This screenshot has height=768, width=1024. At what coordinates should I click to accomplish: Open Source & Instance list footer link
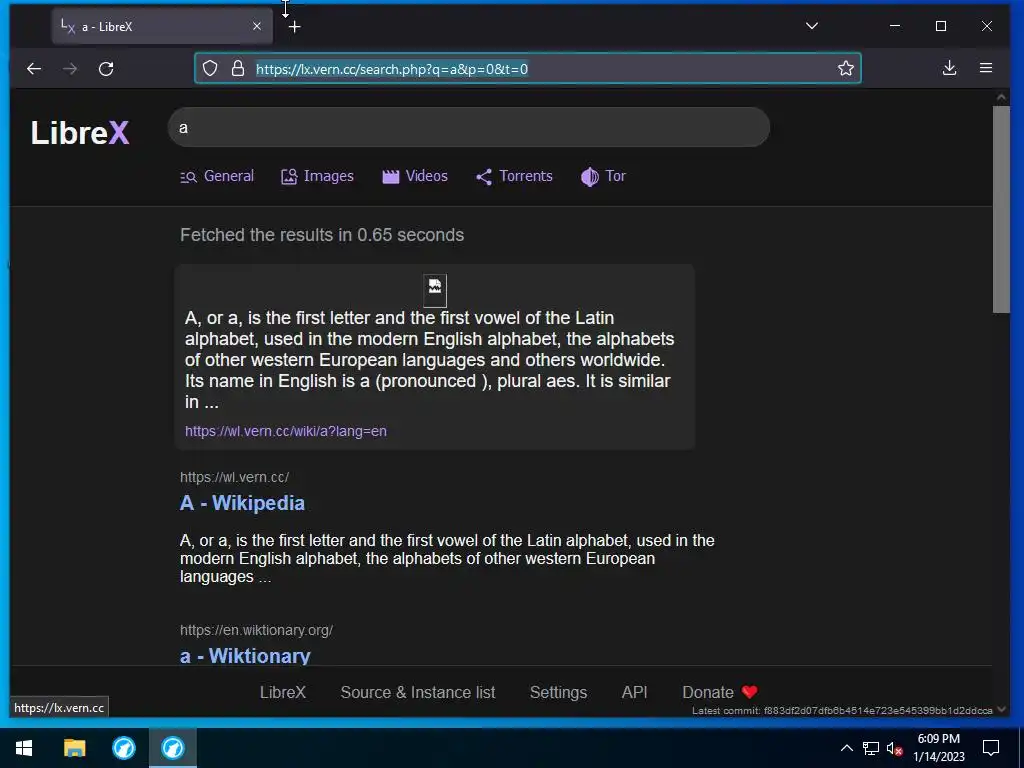pos(418,692)
